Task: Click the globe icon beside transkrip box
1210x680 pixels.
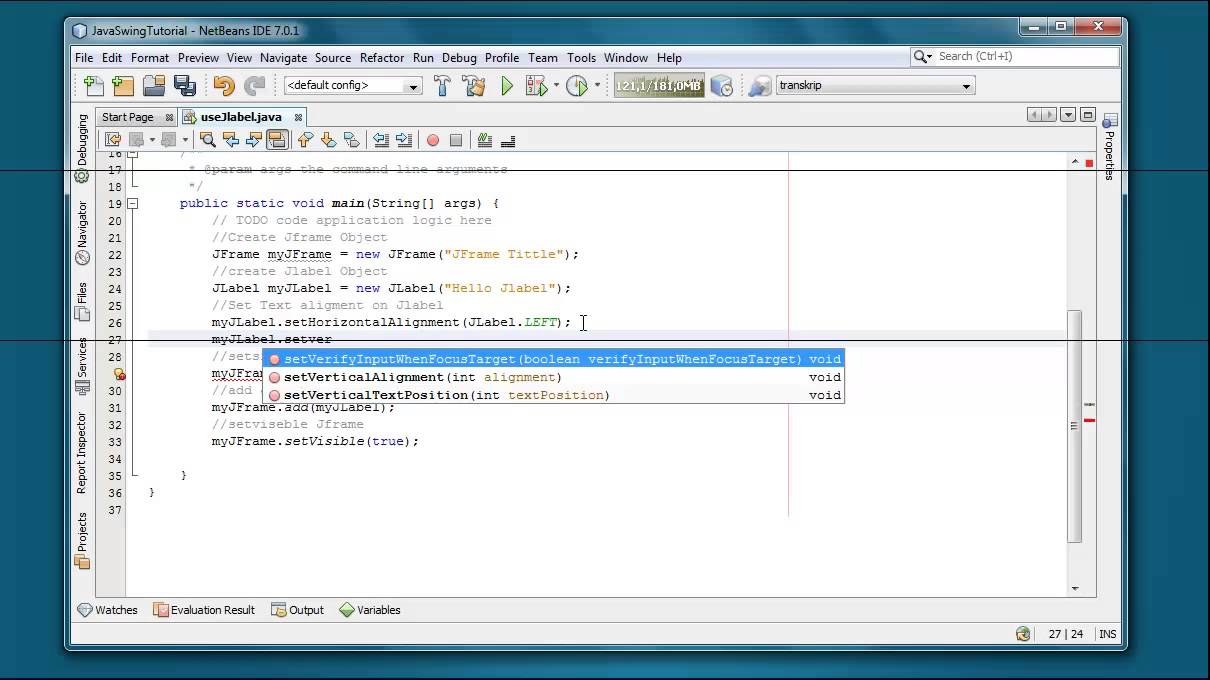Action: click(760, 86)
